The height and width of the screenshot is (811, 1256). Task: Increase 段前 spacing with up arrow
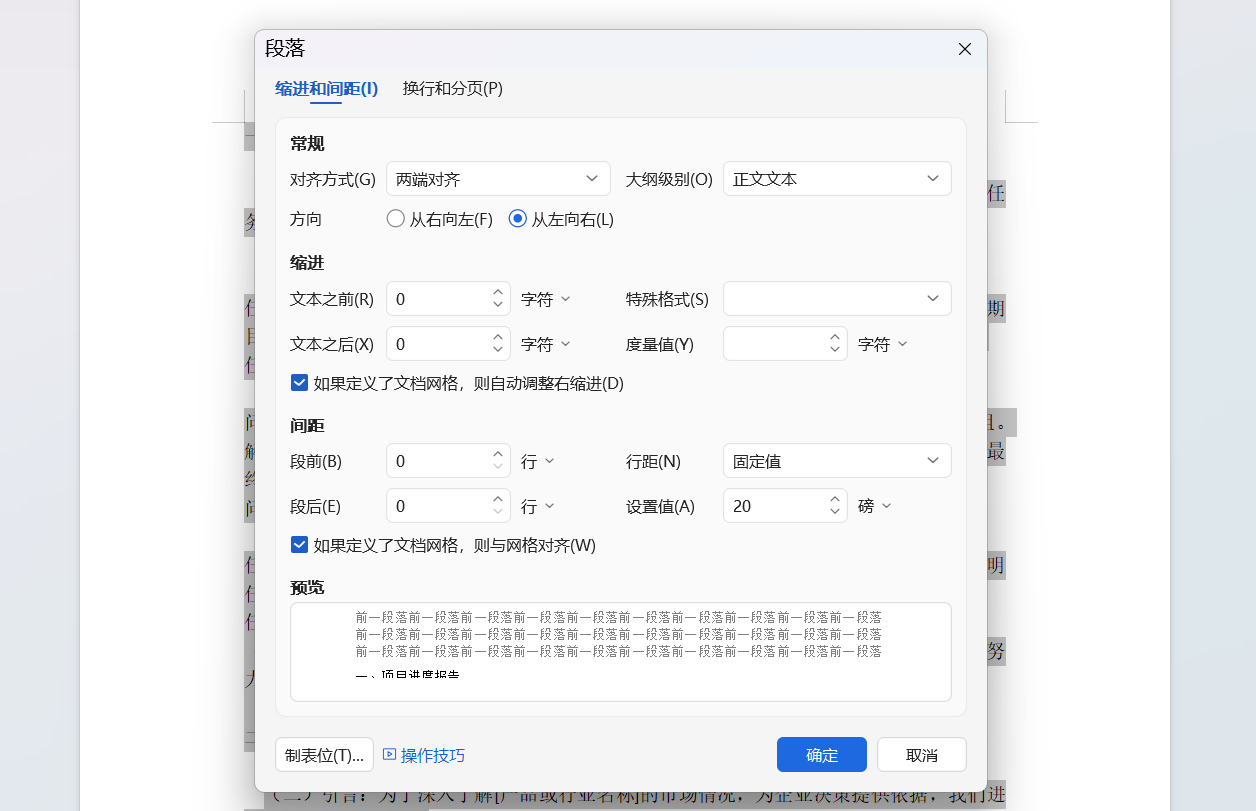[x=497, y=454]
